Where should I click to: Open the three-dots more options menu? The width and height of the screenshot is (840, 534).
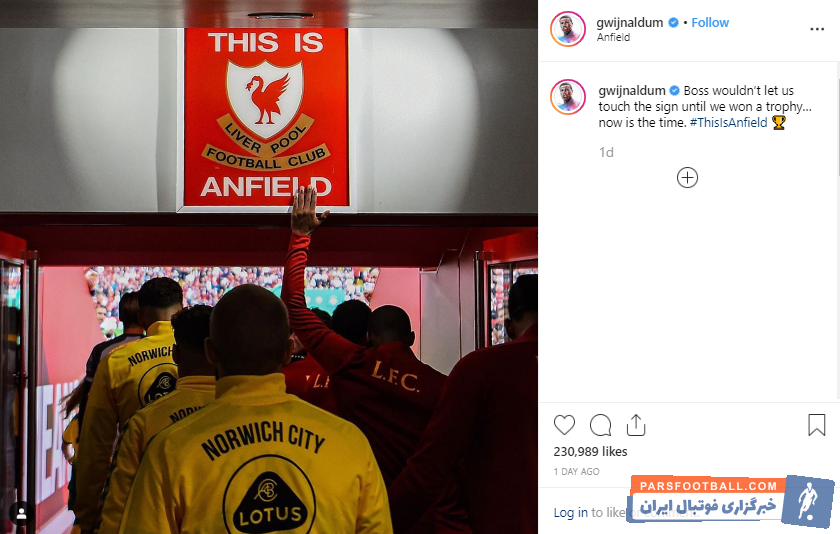[x=817, y=29]
